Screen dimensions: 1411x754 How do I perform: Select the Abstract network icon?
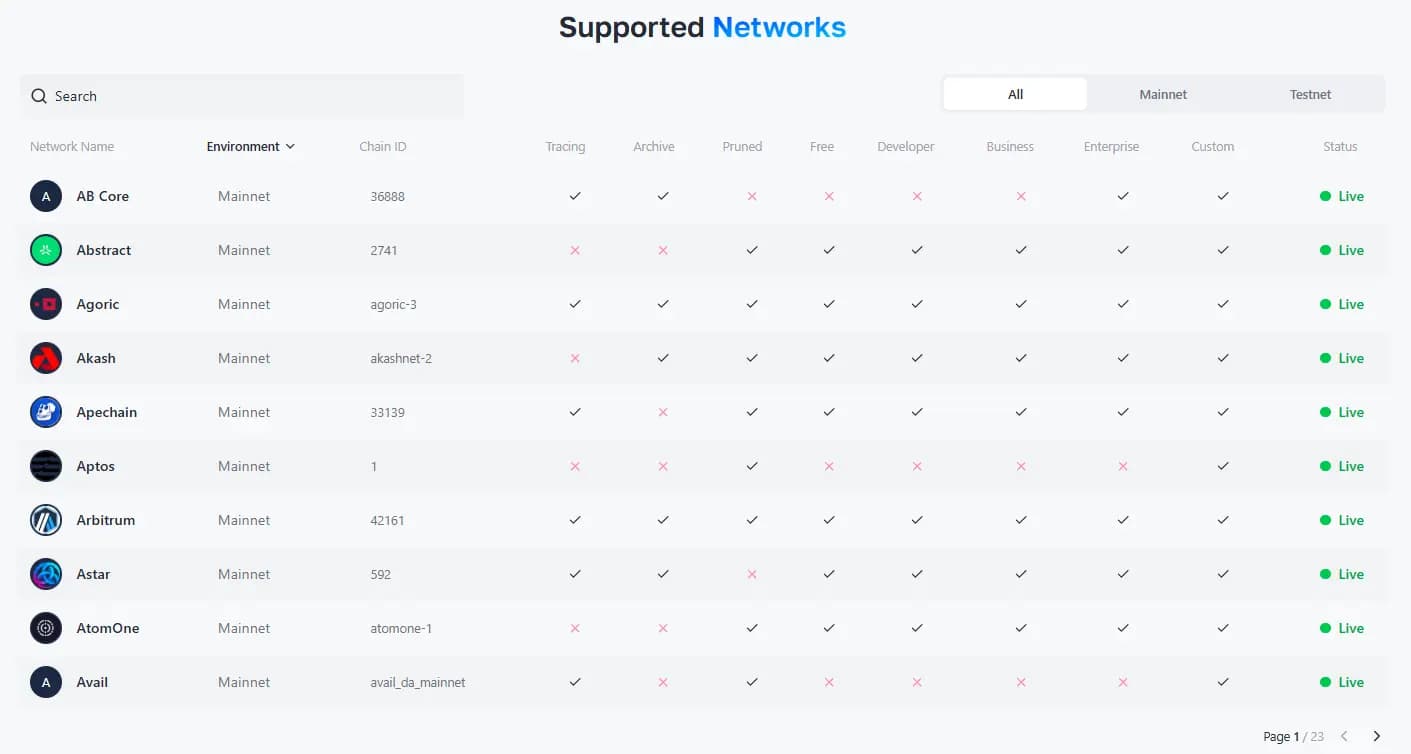point(45,250)
